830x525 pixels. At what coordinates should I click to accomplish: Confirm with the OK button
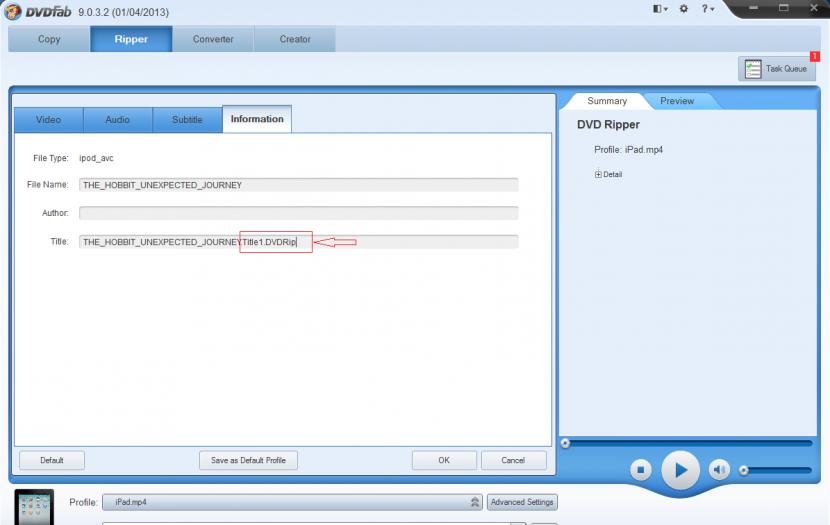click(444, 460)
